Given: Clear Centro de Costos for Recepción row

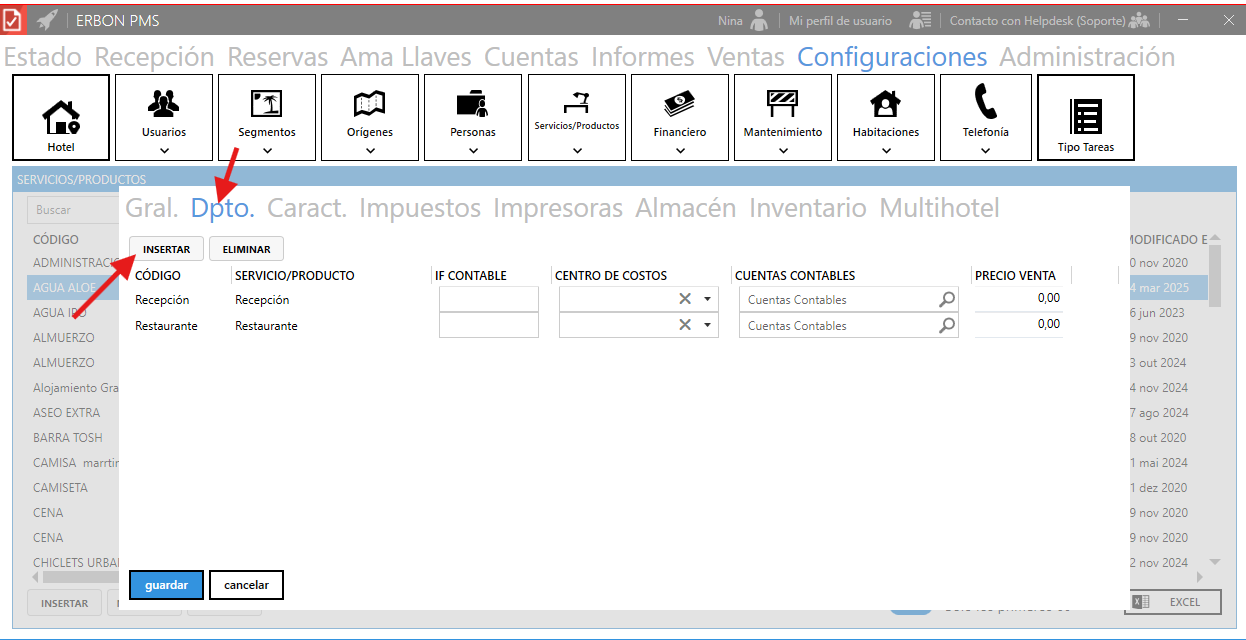Looking at the screenshot, I should (x=685, y=299).
